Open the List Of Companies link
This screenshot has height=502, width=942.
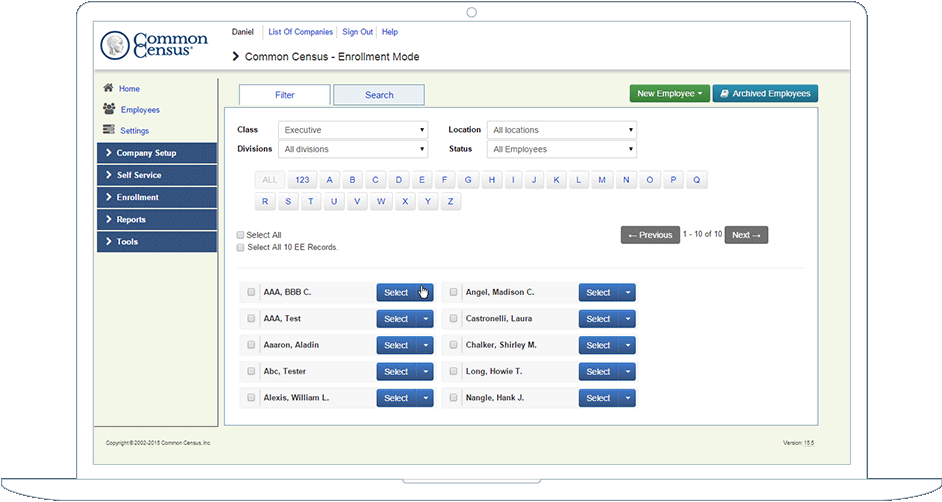(x=300, y=32)
